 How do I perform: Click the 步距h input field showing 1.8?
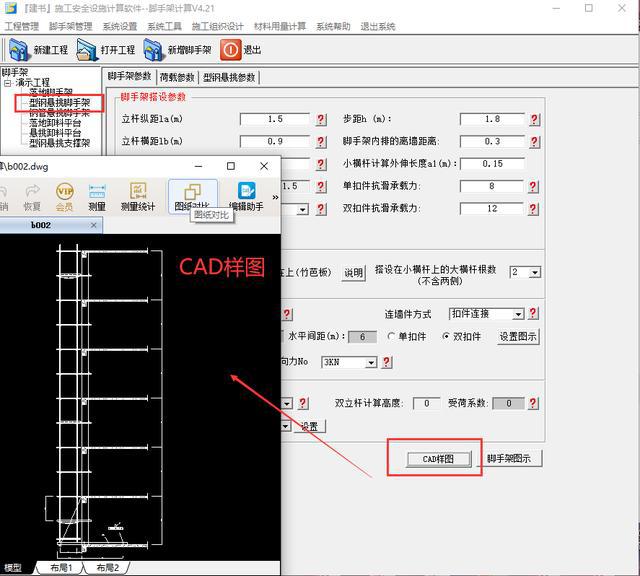click(x=492, y=119)
